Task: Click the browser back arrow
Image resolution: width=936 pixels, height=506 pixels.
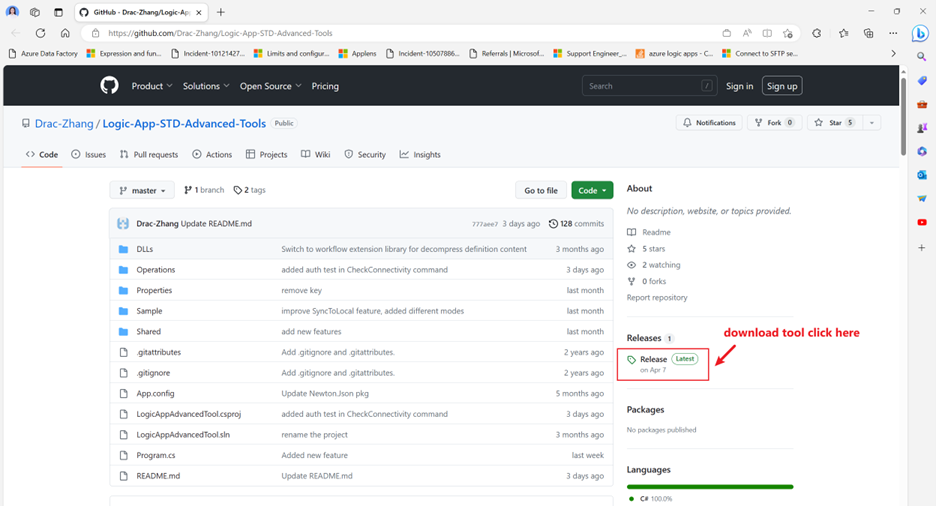Action: pyautogui.click(x=16, y=33)
